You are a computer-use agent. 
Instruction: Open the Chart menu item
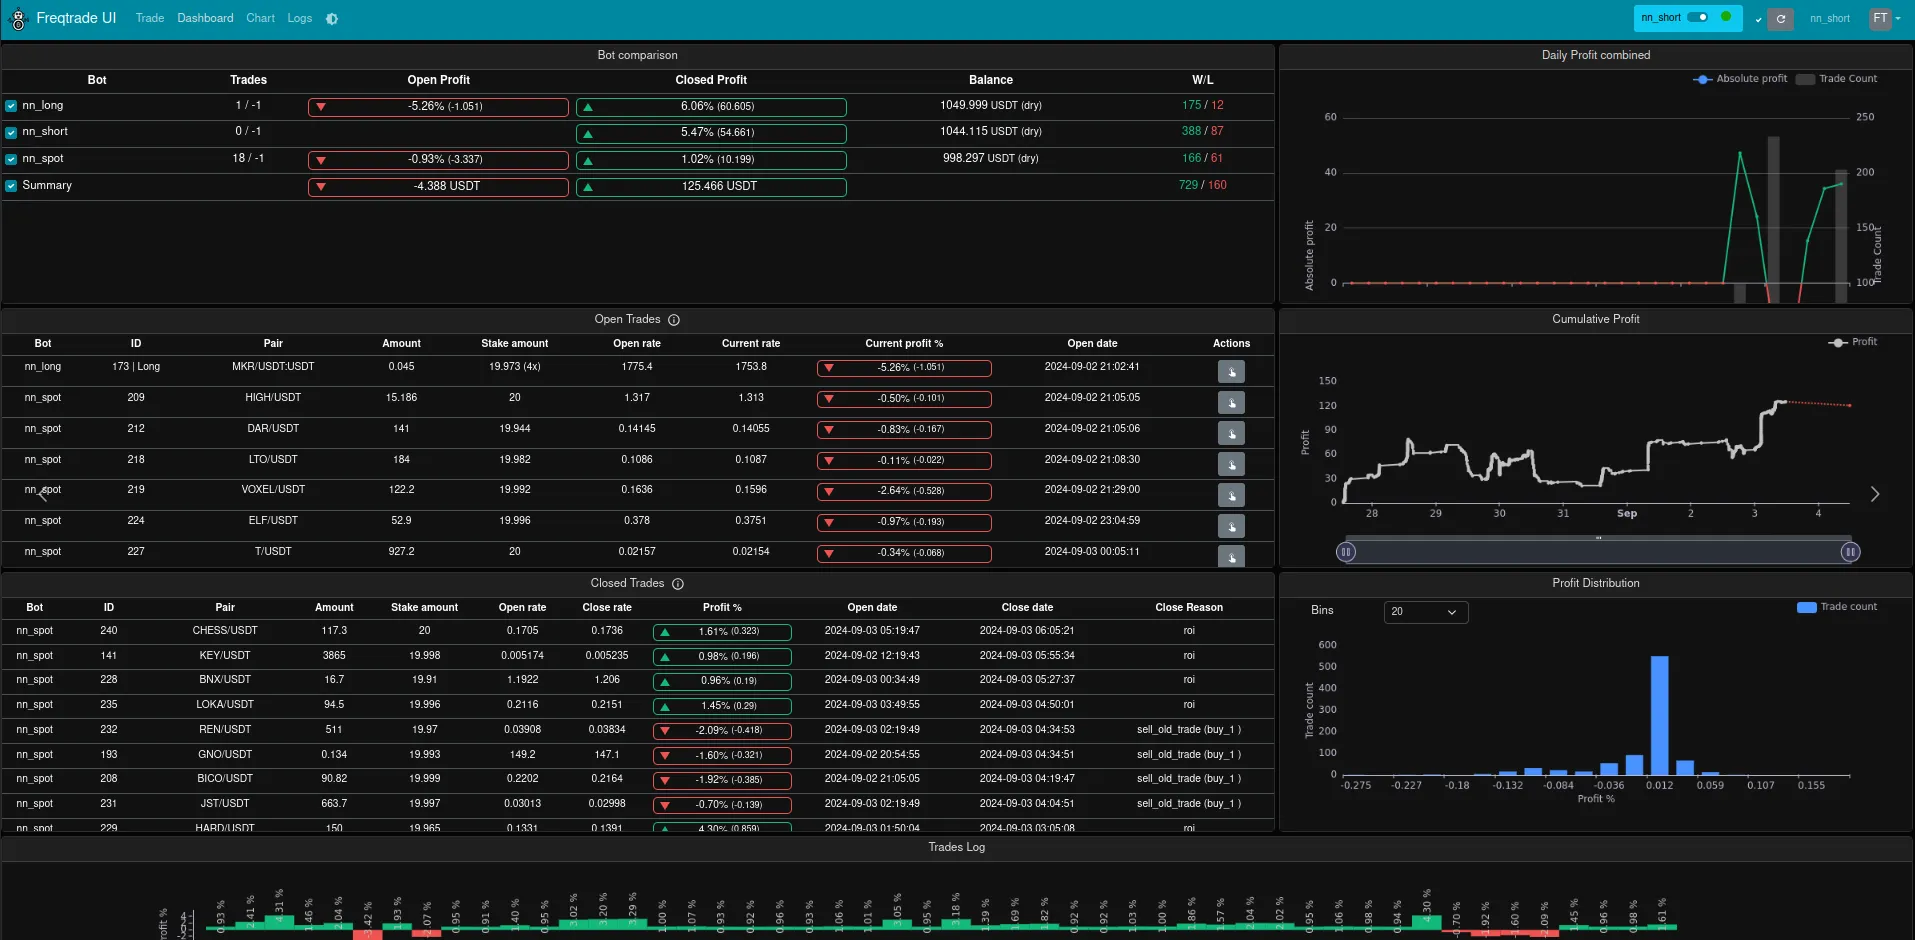260,19
